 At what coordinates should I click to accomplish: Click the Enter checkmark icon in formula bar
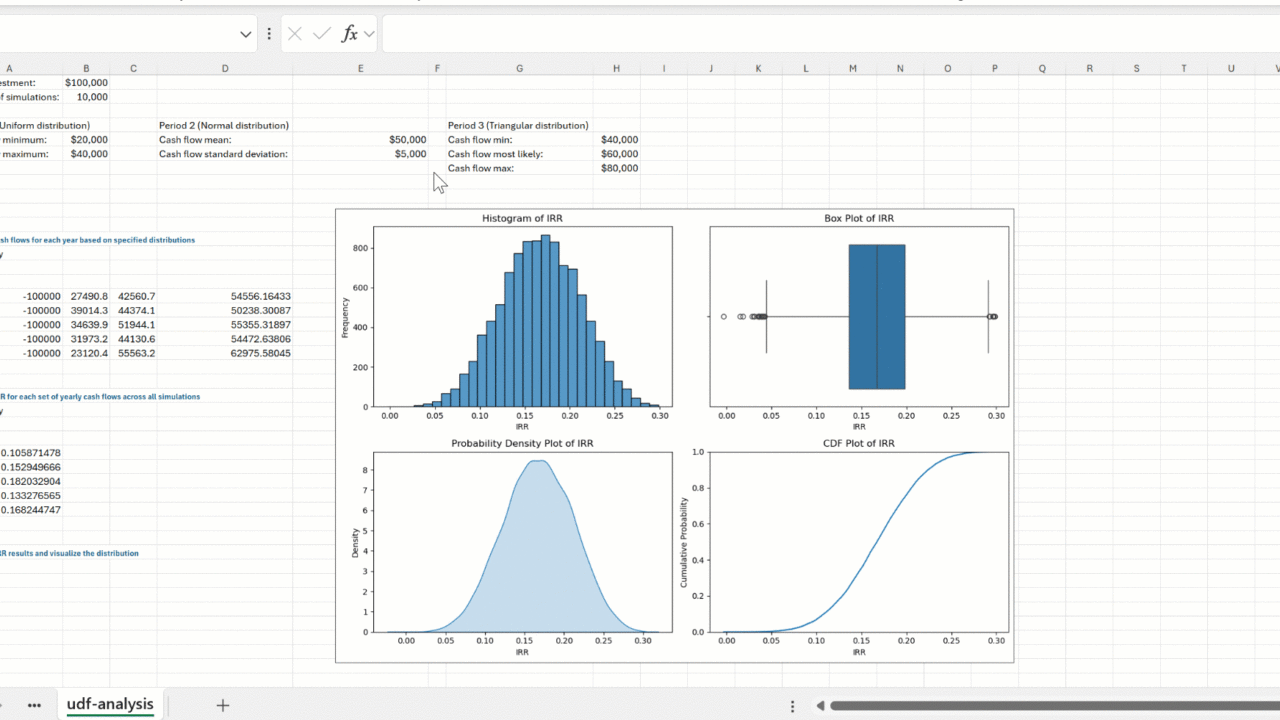point(321,34)
